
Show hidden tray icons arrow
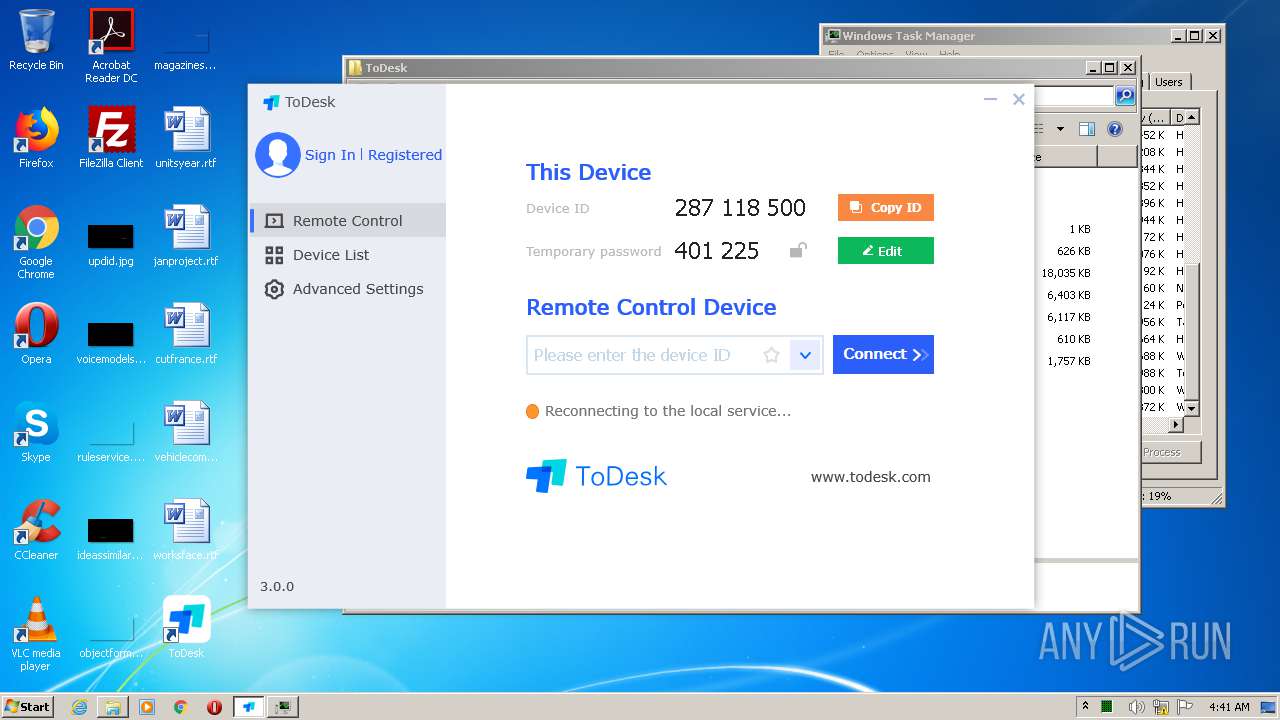pyautogui.click(x=1085, y=706)
